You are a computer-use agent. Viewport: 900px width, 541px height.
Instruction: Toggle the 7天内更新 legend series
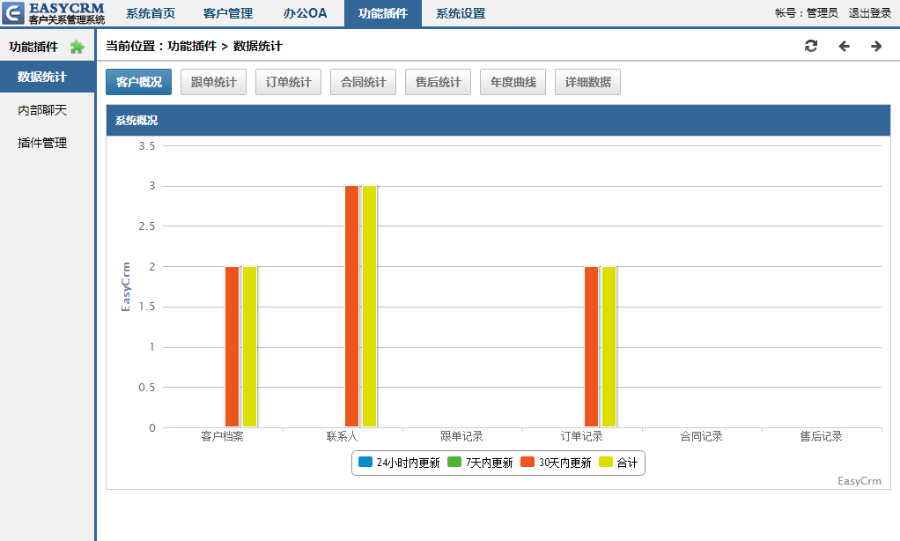[x=480, y=462]
